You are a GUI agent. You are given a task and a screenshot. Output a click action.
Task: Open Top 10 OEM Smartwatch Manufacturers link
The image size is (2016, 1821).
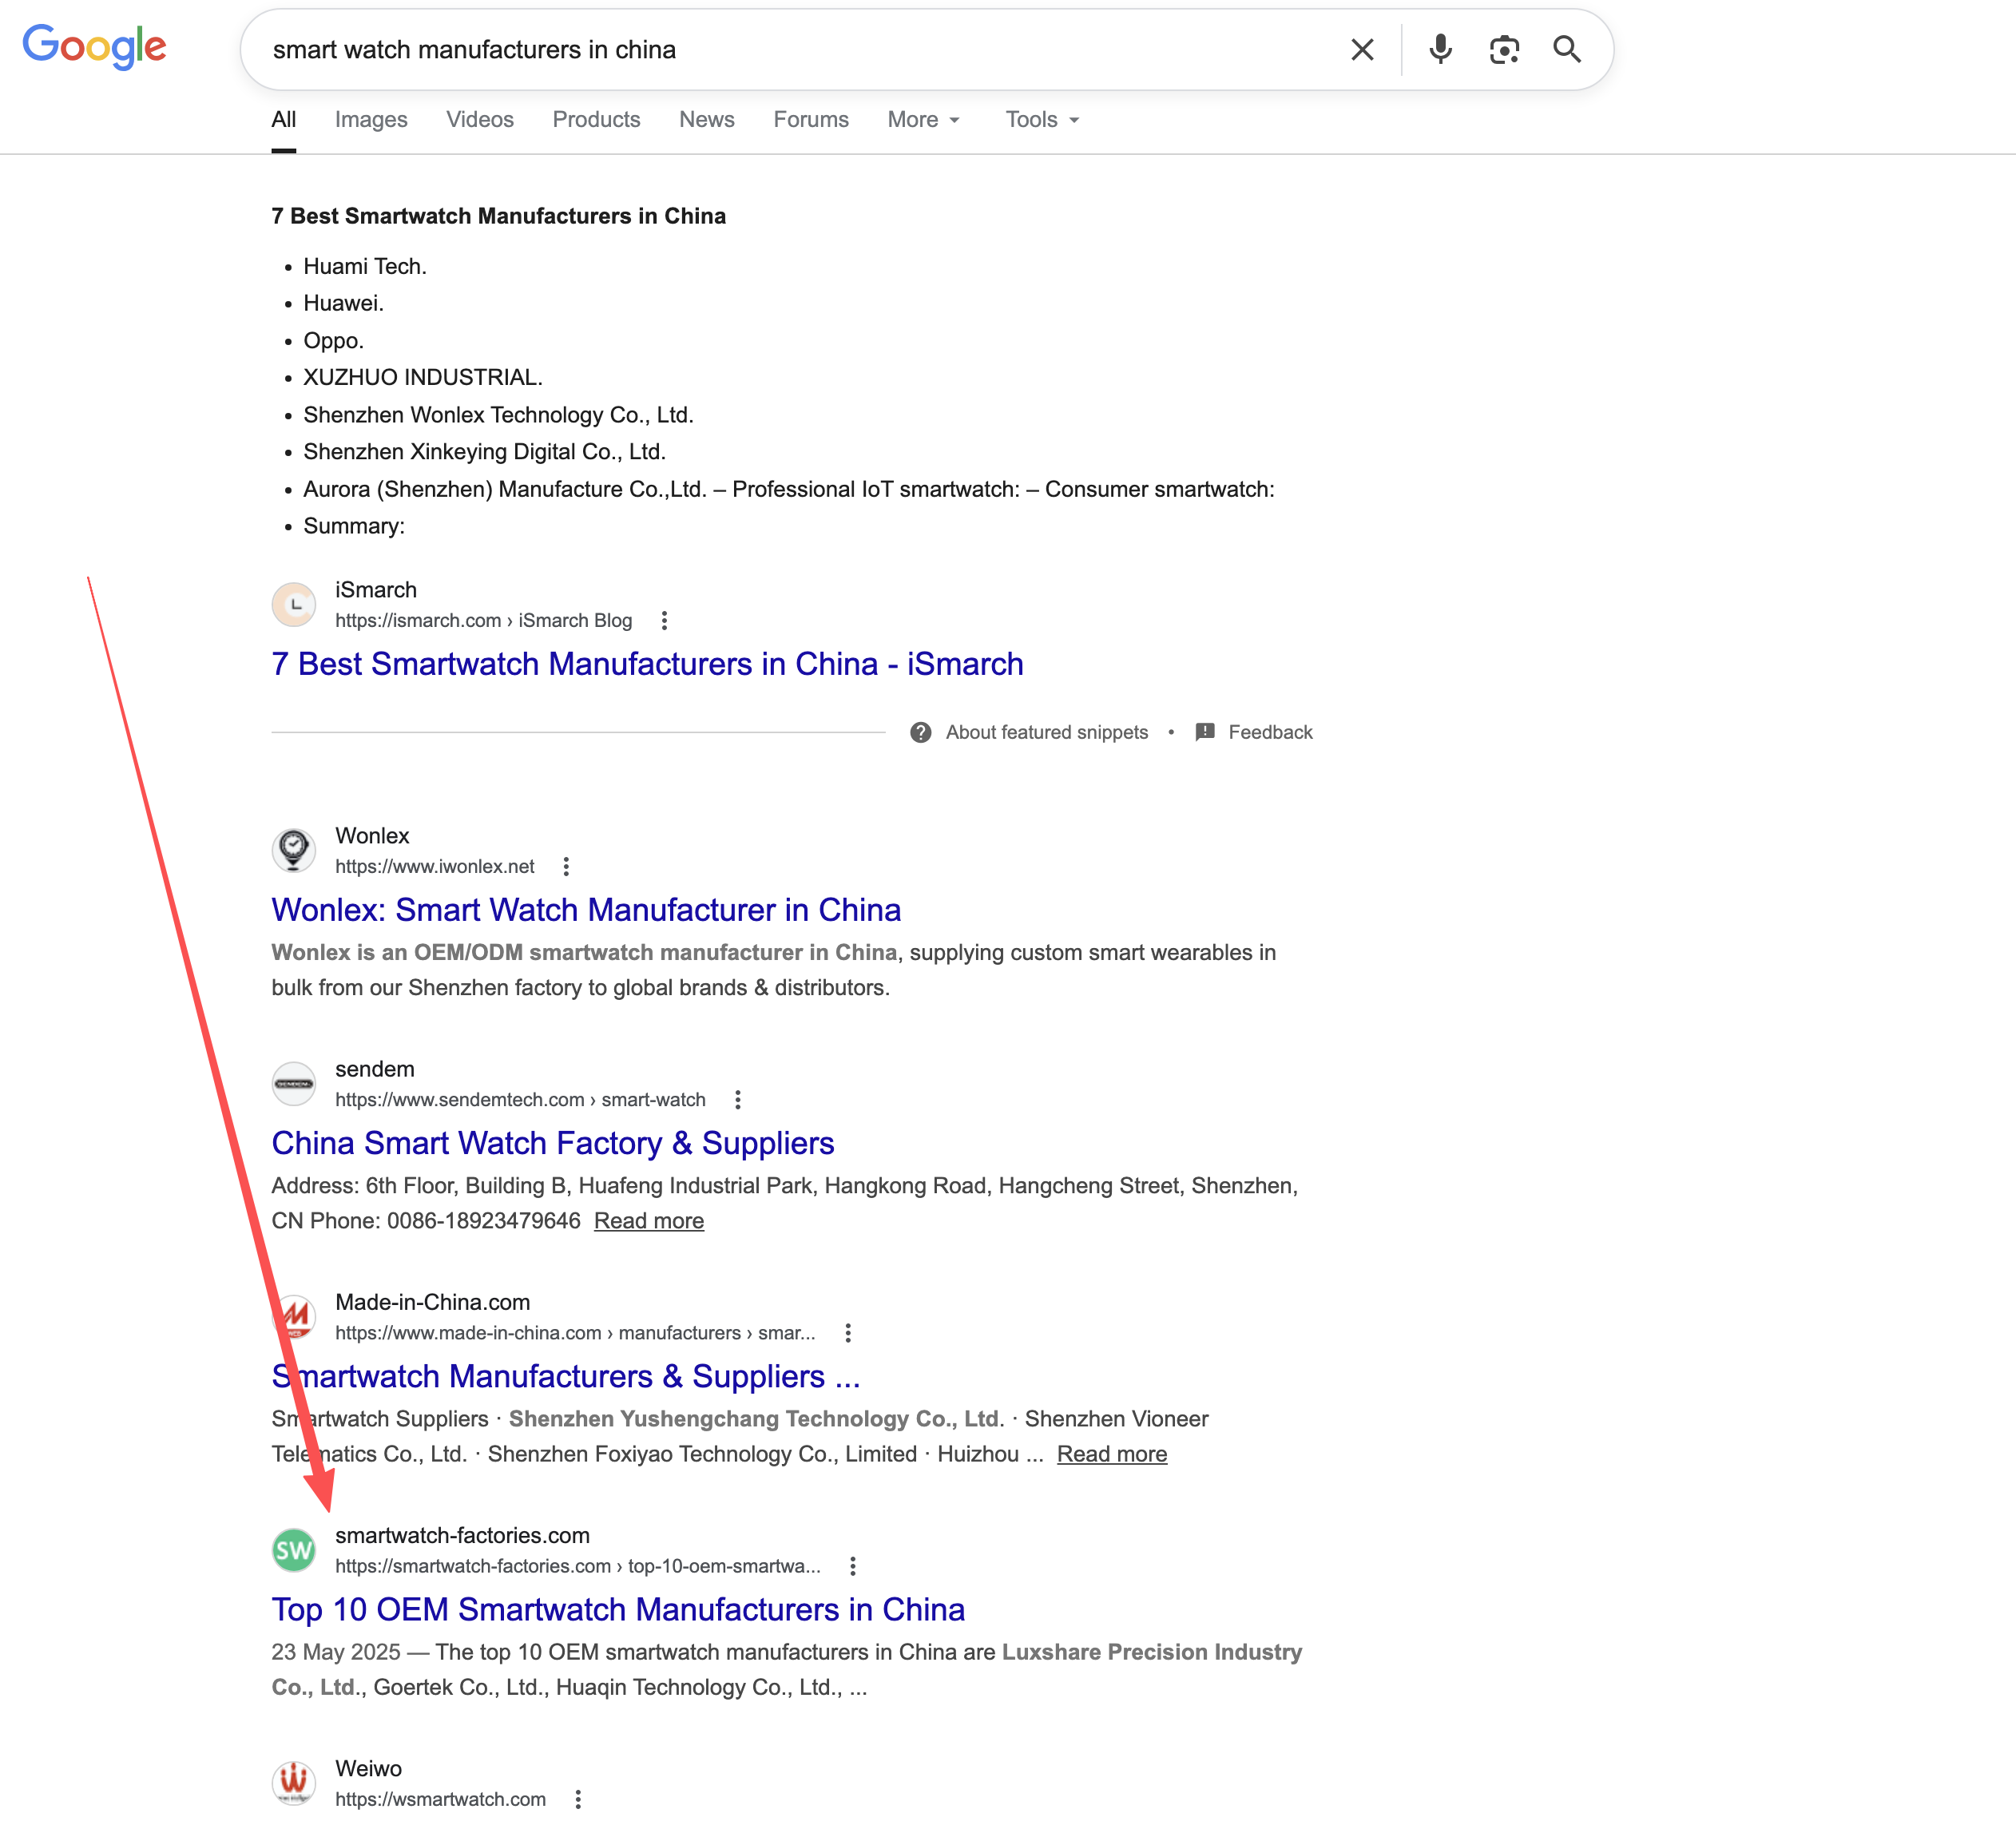click(x=618, y=1610)
